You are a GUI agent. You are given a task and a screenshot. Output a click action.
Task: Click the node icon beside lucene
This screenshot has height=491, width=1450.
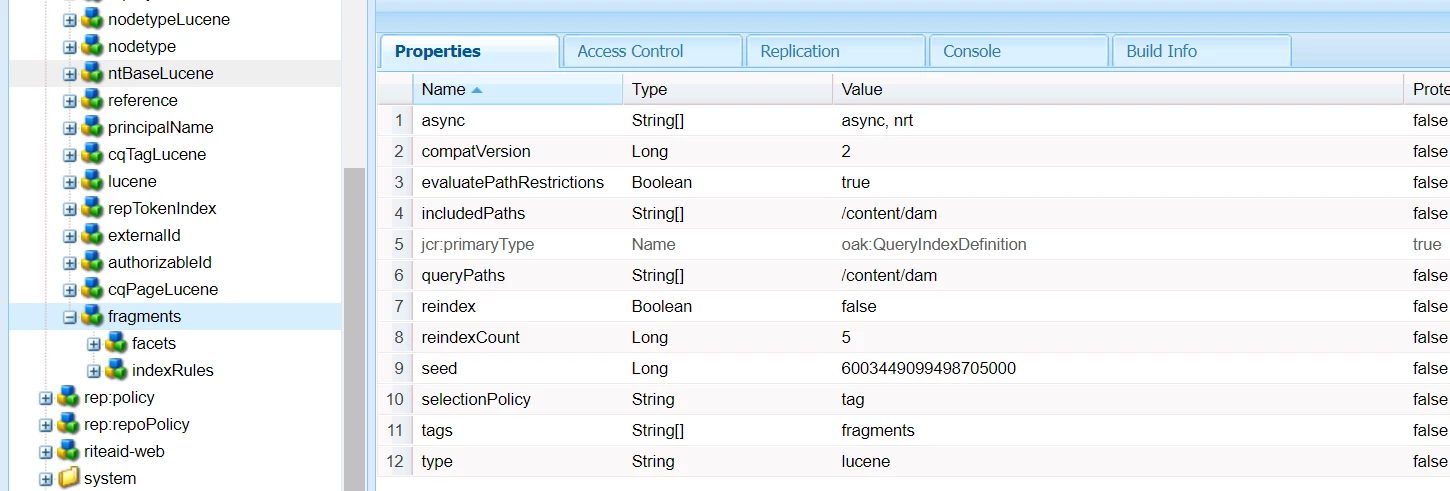(92, 181)
